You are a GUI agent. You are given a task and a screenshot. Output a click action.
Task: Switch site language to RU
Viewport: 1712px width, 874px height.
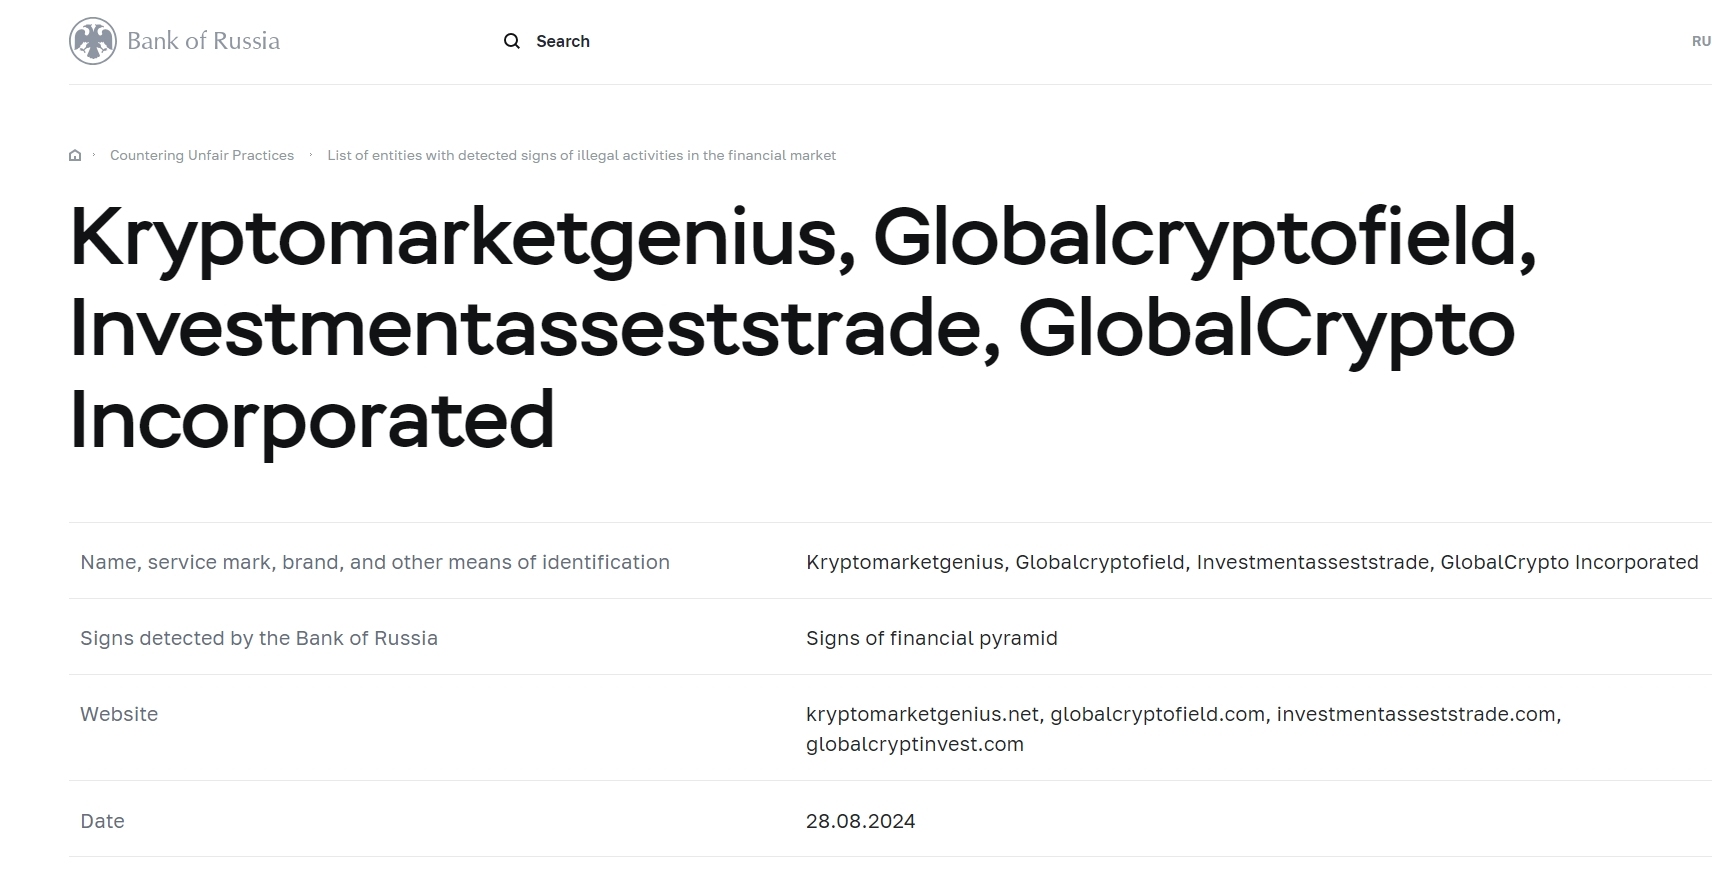(1700, 41)
